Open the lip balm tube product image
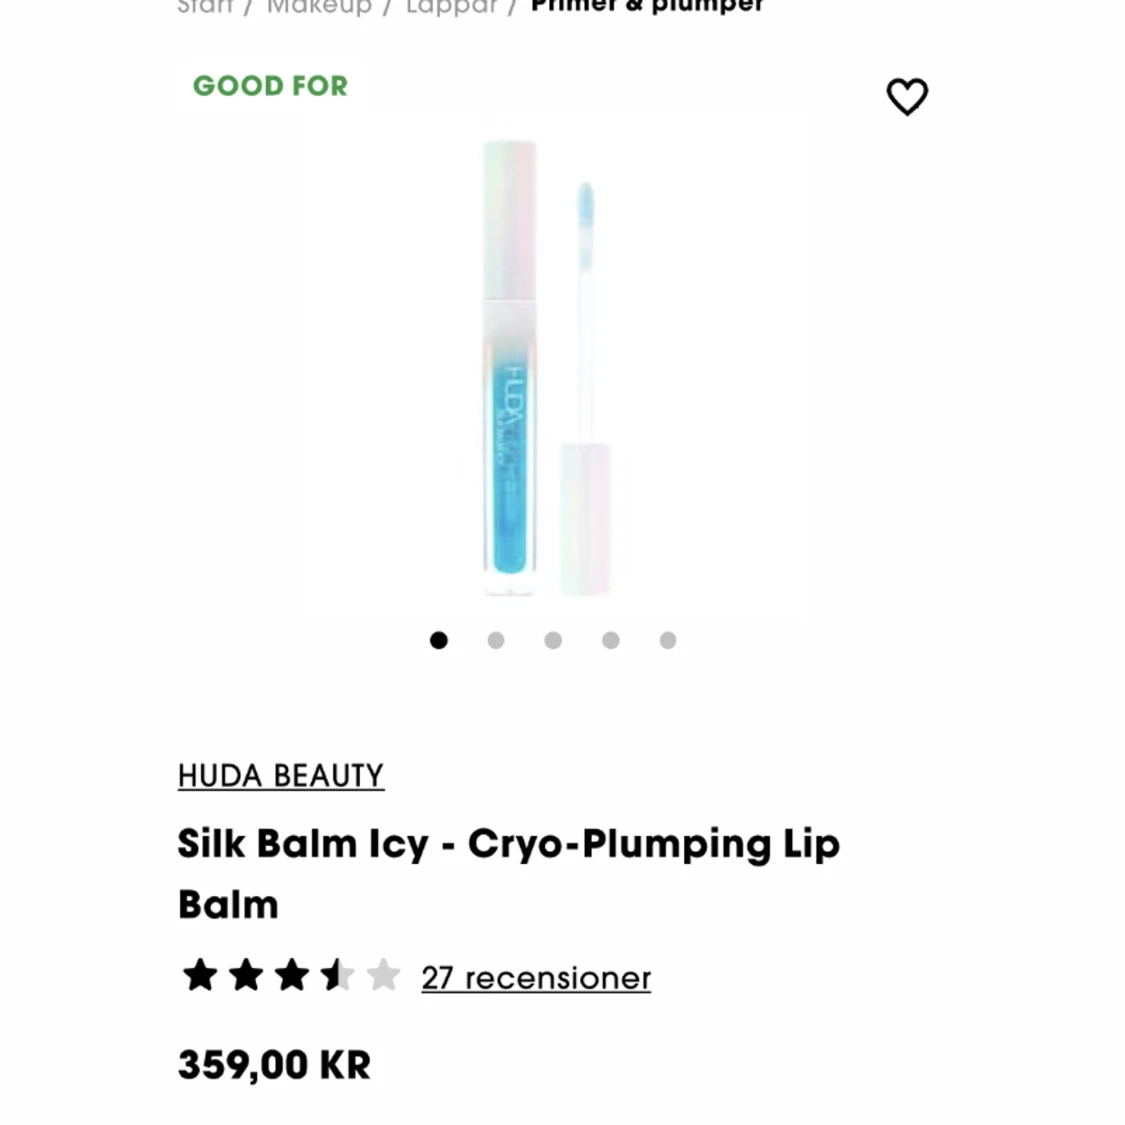1125x1125 pixels. 509,367
